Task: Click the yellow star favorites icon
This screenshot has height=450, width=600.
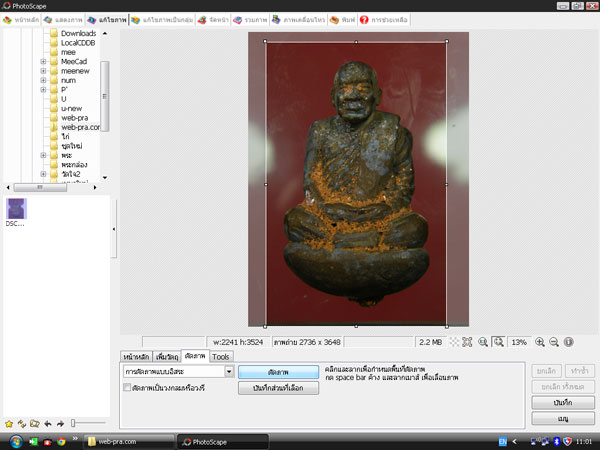Action: [x=9, y=424]
